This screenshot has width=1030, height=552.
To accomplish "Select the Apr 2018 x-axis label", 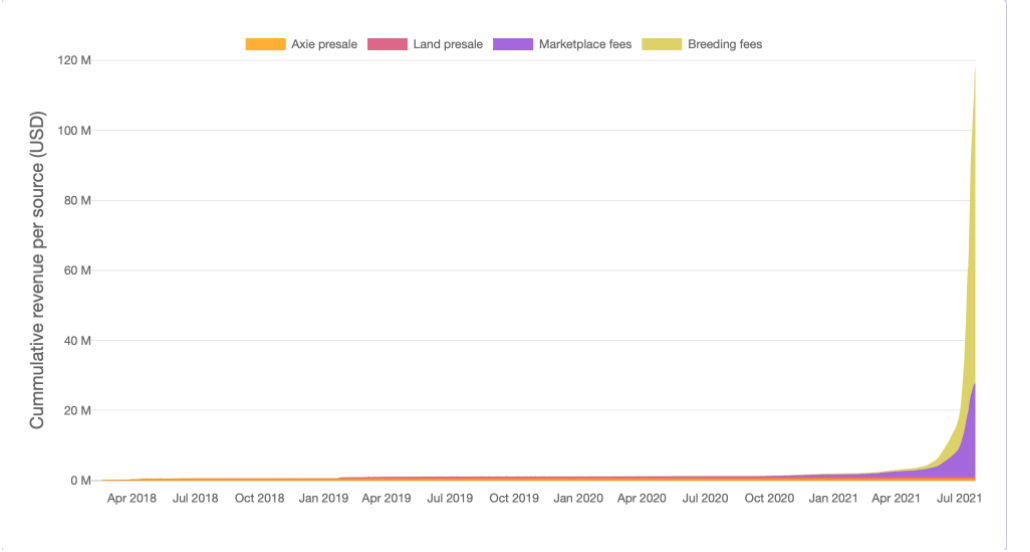I will pos(132,498).
